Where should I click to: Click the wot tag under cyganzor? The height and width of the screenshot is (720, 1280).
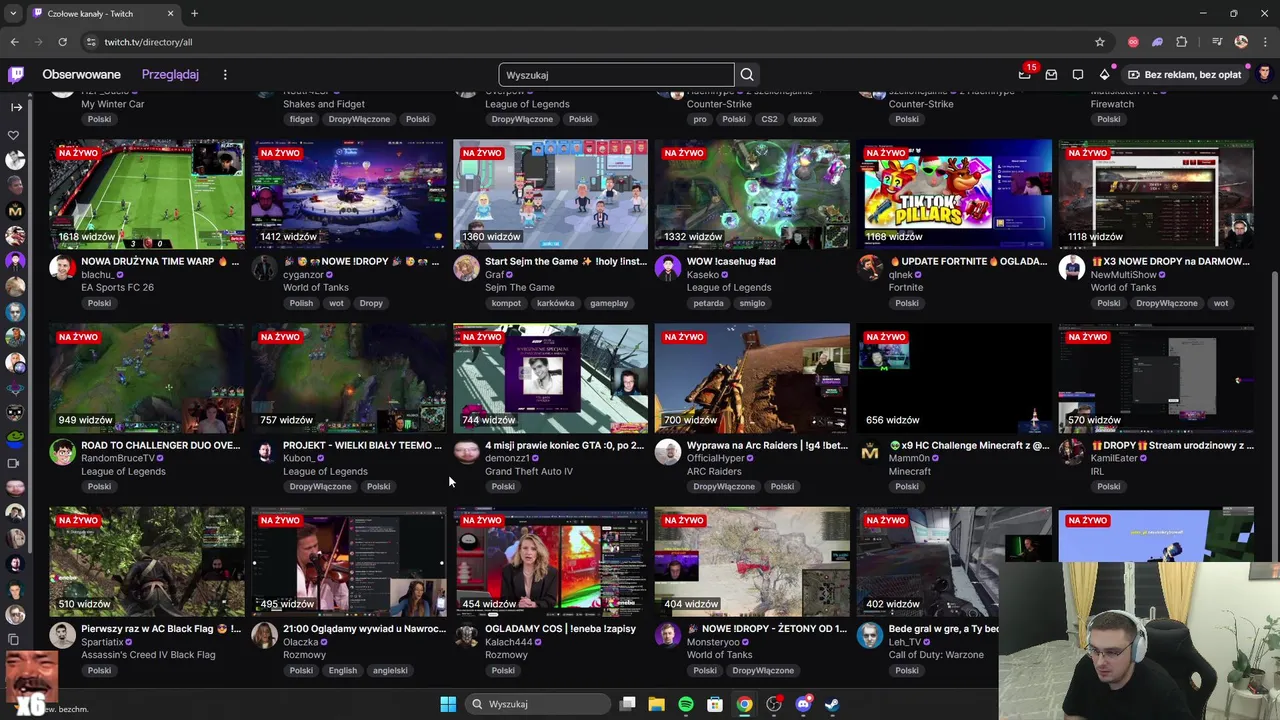click(336, 303)
